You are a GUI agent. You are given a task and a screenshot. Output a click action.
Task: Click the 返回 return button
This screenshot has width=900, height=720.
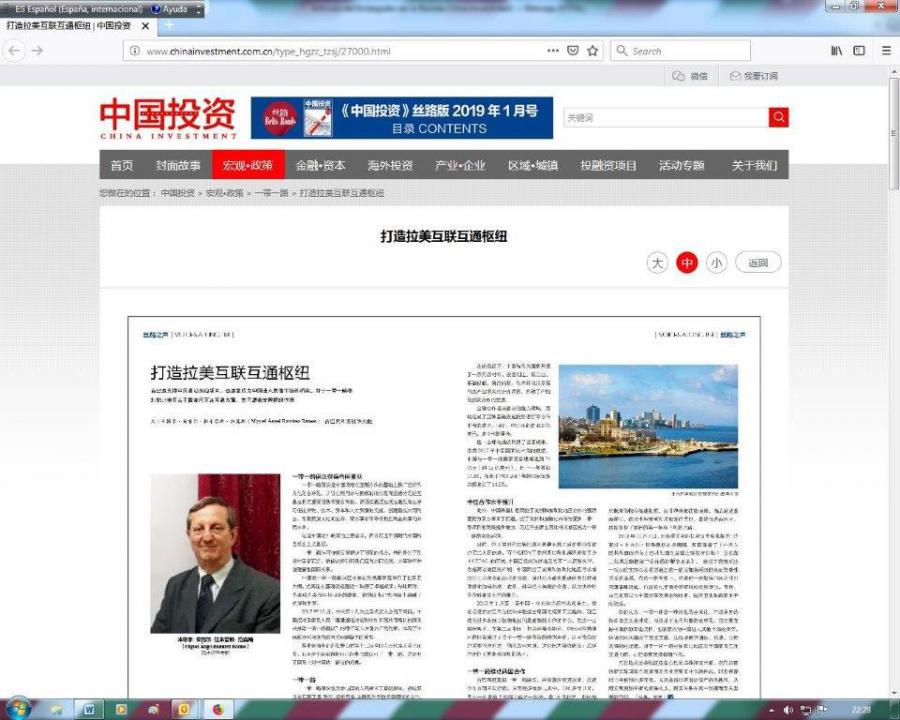pyautogui.click(x=757, y=262)
